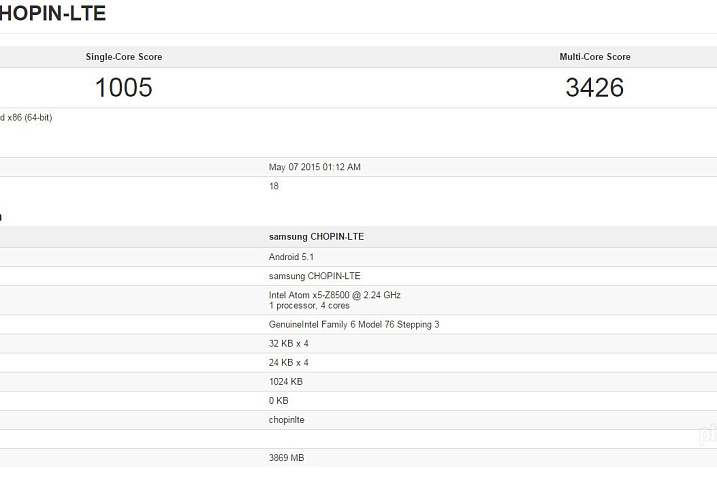The image size is (717, 478).
Task: Click the value 18 under the date
Action: (273, 186)
